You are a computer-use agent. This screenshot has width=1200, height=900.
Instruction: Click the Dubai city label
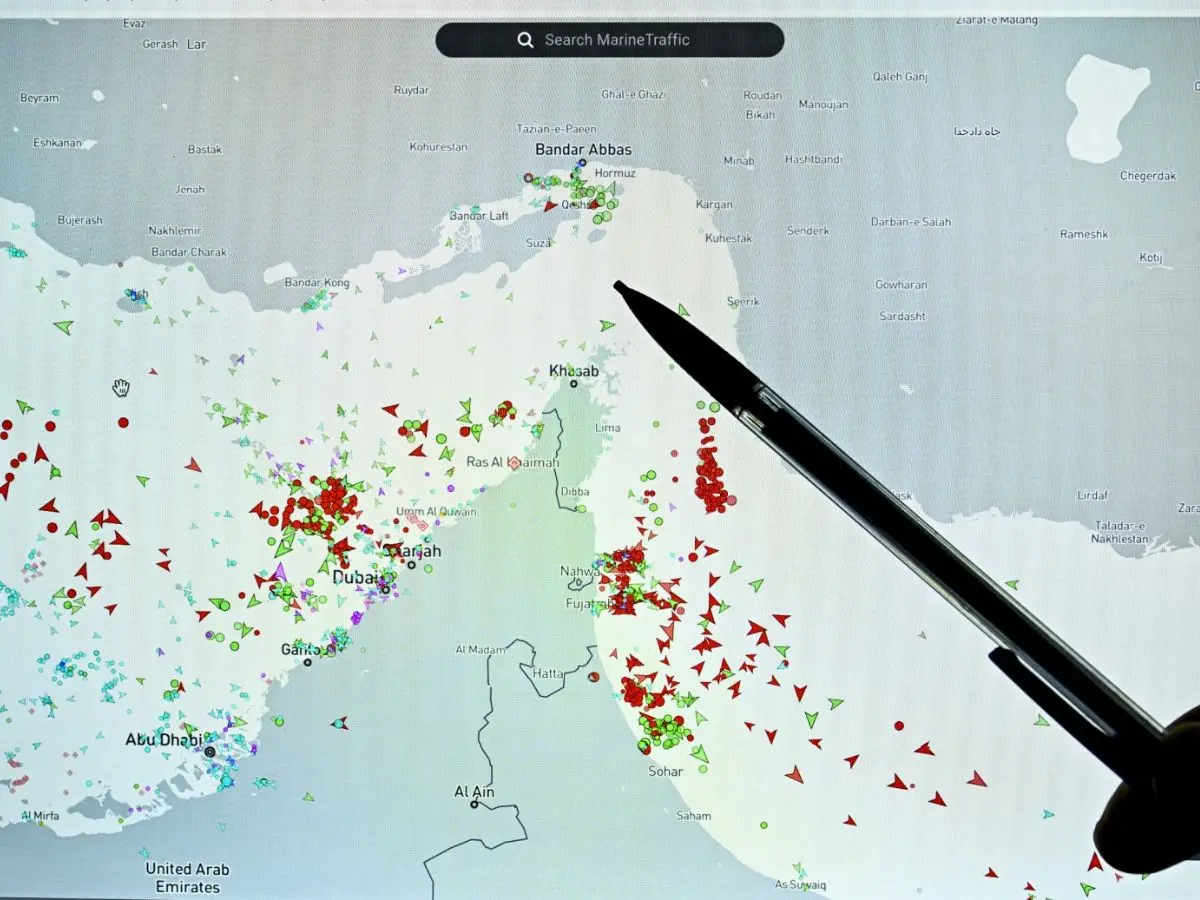coord(355,578)
